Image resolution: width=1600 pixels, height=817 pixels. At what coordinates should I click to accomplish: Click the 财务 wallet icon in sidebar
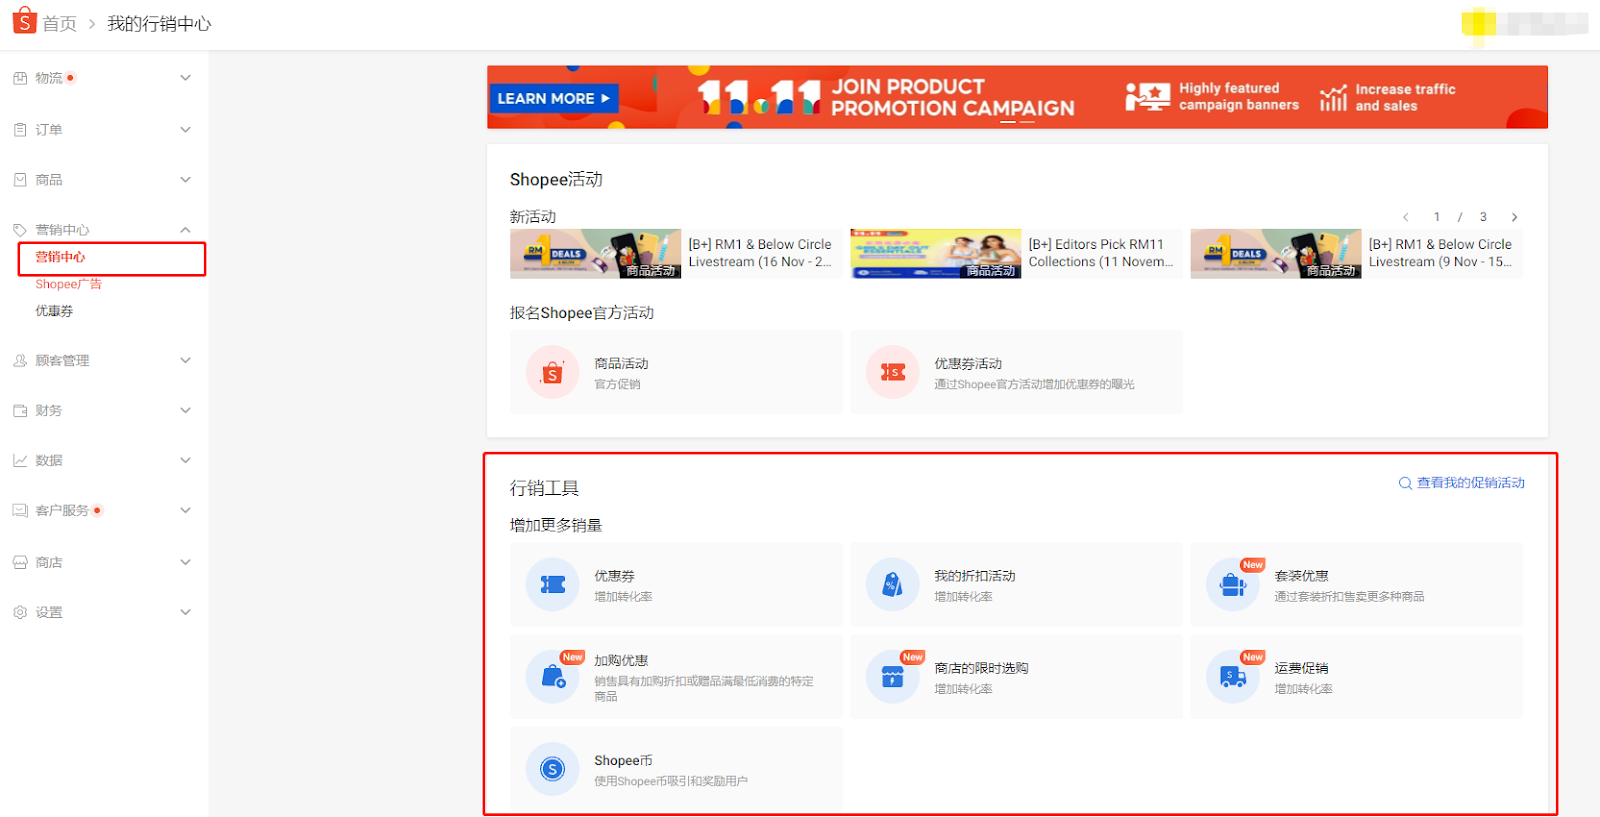click(20, 411)
